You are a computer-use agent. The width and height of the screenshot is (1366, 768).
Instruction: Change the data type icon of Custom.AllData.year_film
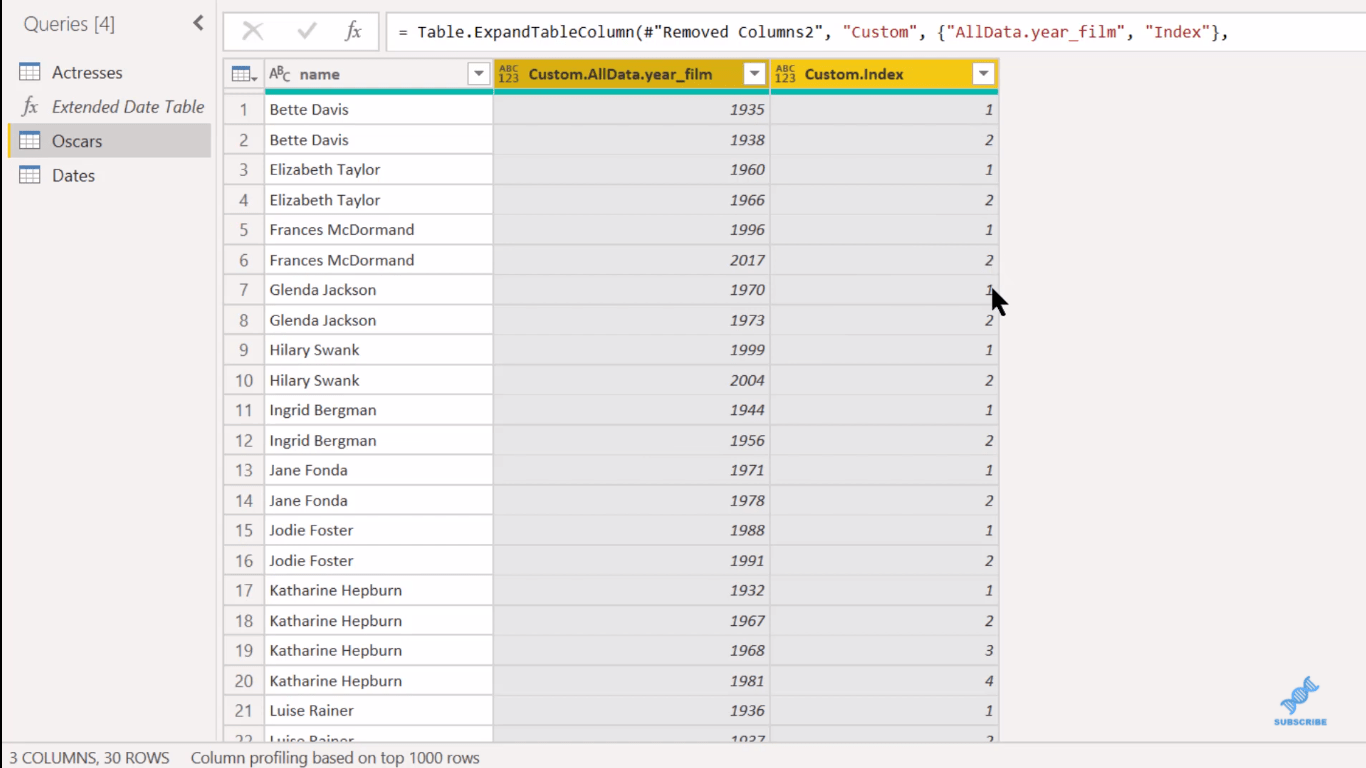(509, 74)
